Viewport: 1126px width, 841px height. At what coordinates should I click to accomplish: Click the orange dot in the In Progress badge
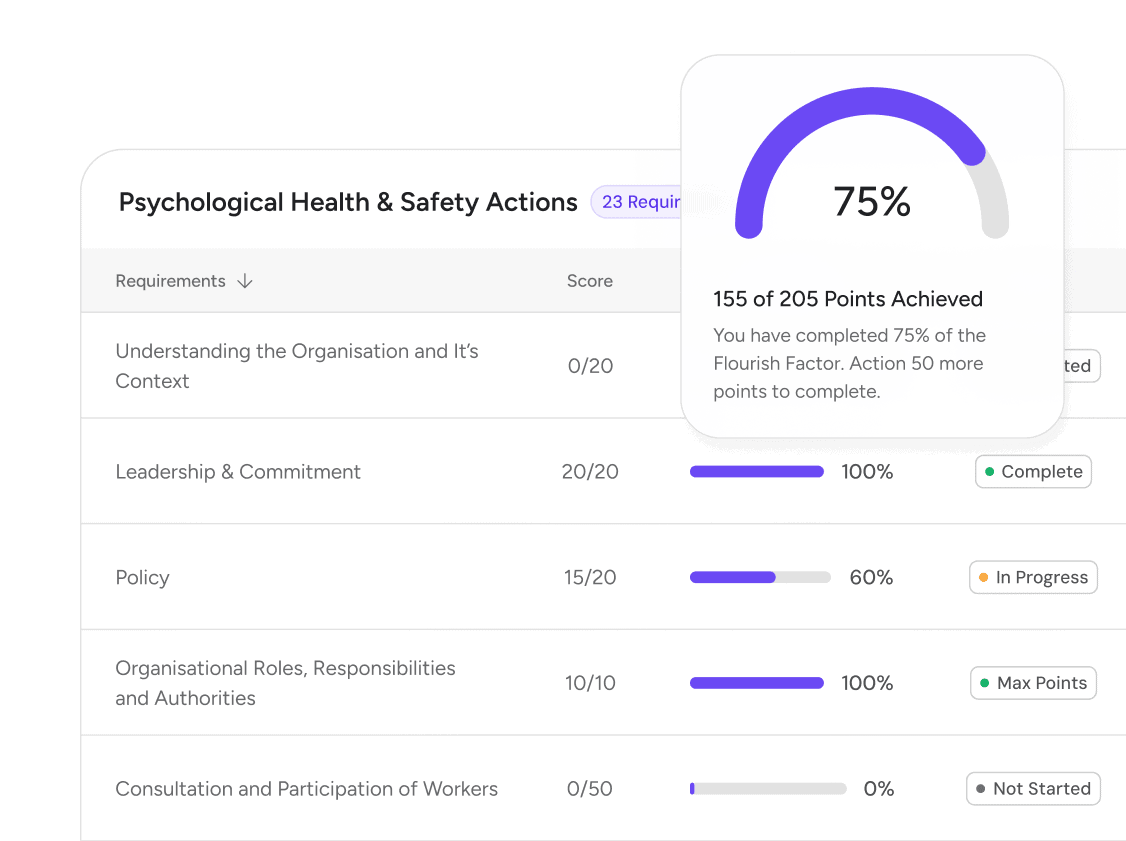(984, 577)
